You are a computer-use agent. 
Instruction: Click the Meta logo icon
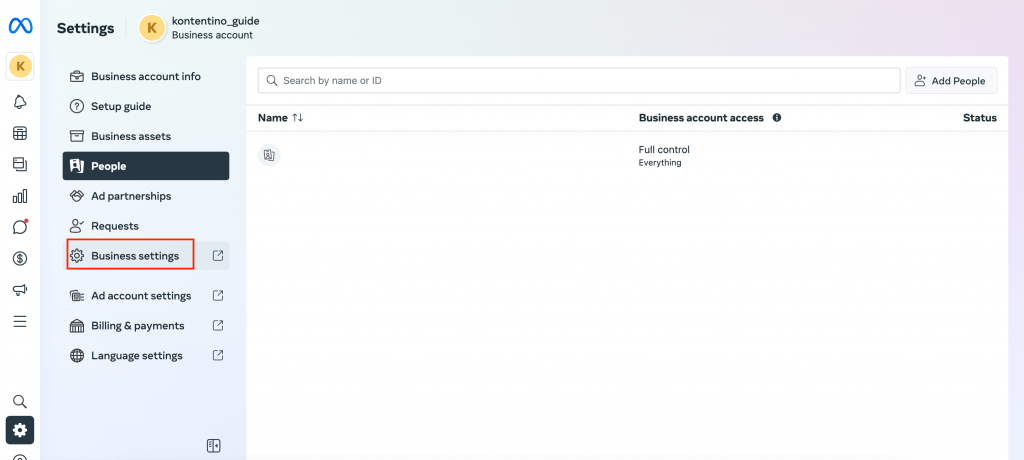tap(20, 27)
